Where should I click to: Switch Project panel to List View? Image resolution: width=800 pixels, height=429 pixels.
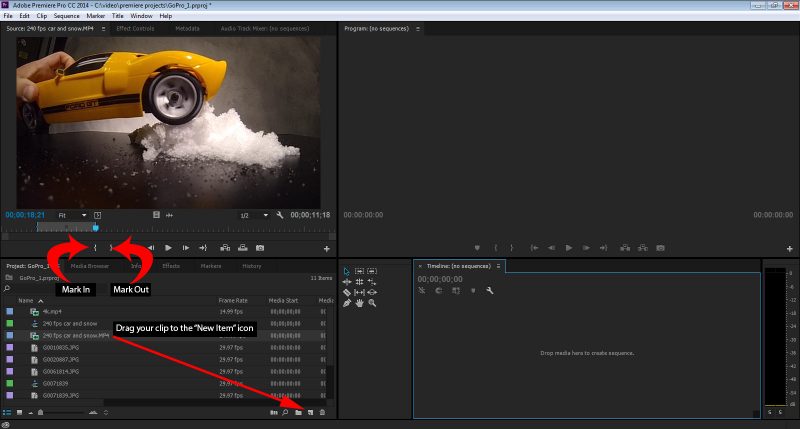(7, 412)
